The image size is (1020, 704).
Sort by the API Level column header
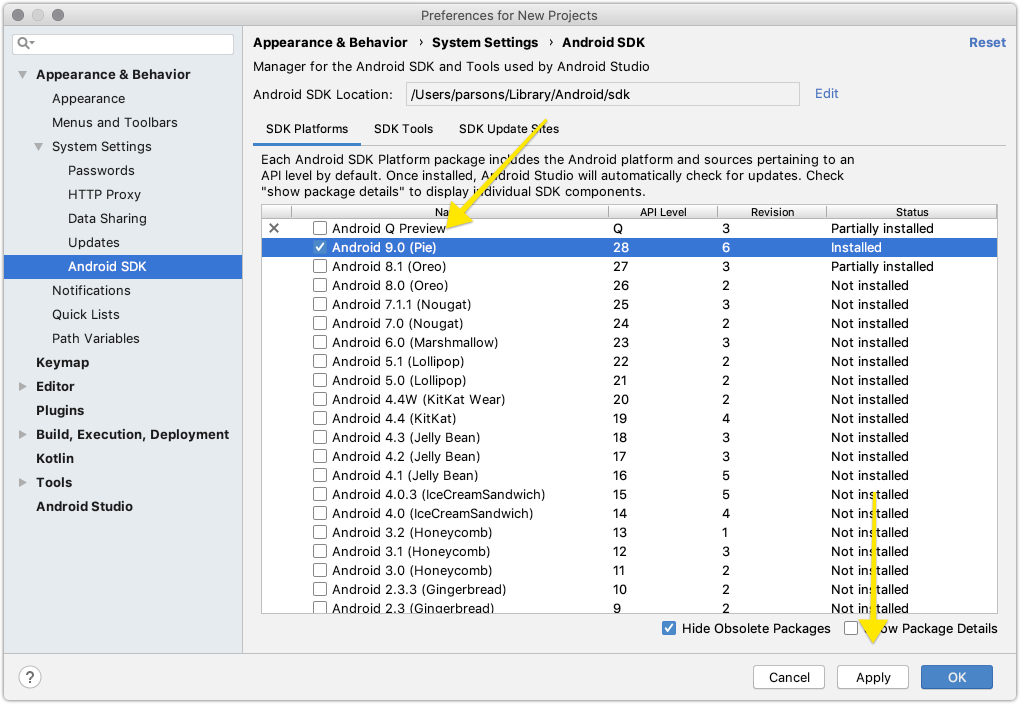coord(663,212)
